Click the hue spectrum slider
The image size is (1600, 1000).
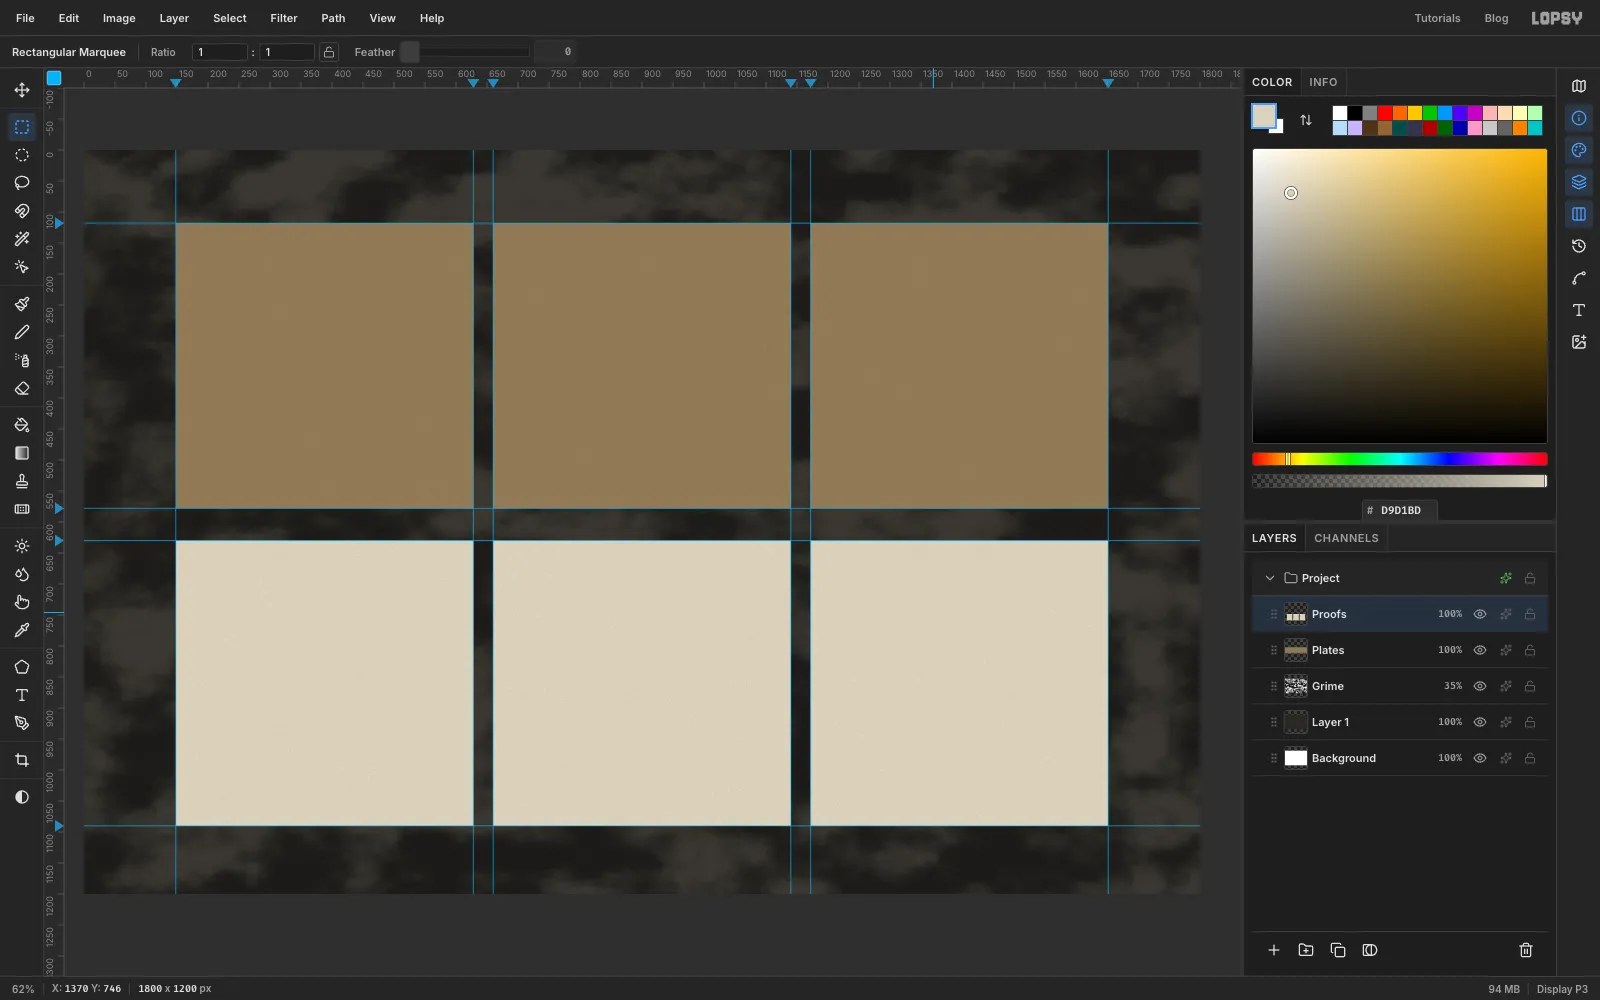(1400, 459)
